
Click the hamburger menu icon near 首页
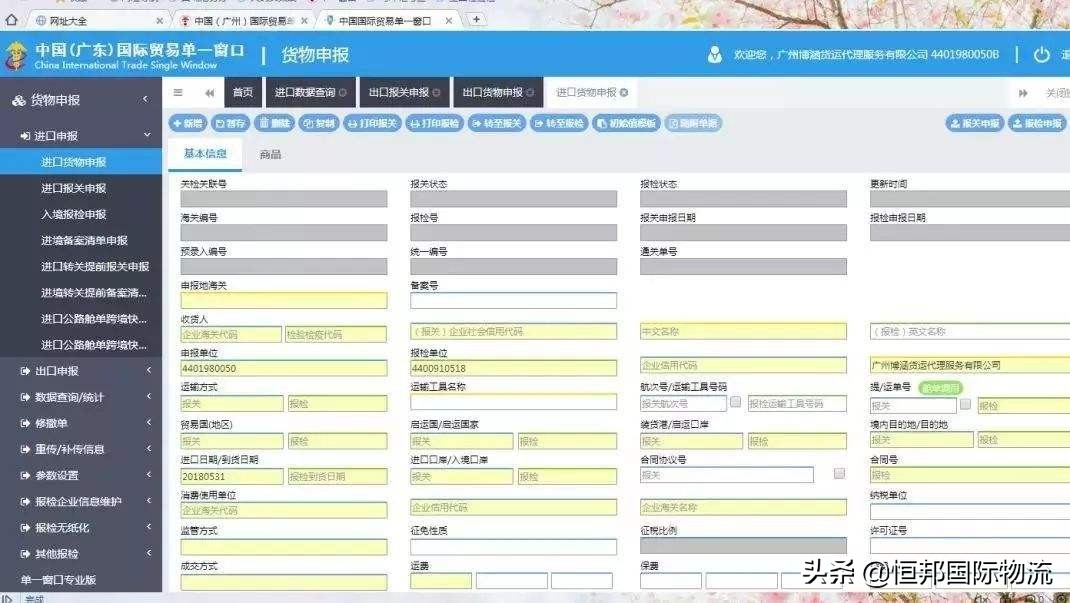coord(177,91)
